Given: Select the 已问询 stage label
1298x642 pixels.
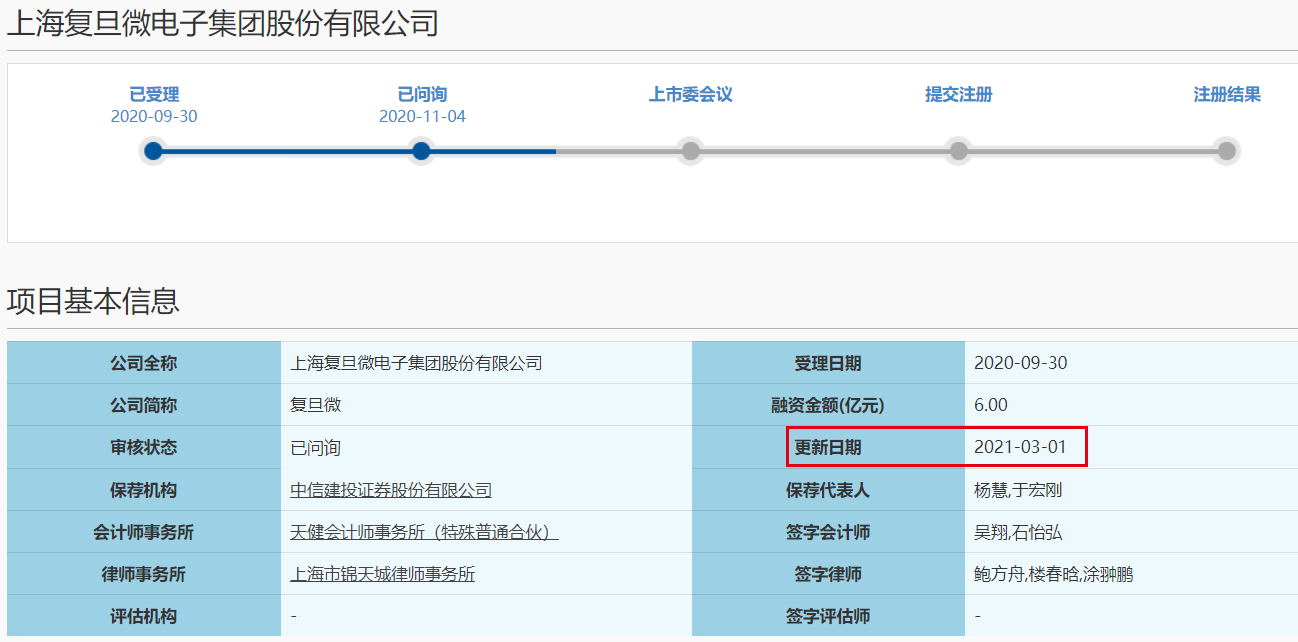Looking at the screenshot, I should click(x=422, y=95).
